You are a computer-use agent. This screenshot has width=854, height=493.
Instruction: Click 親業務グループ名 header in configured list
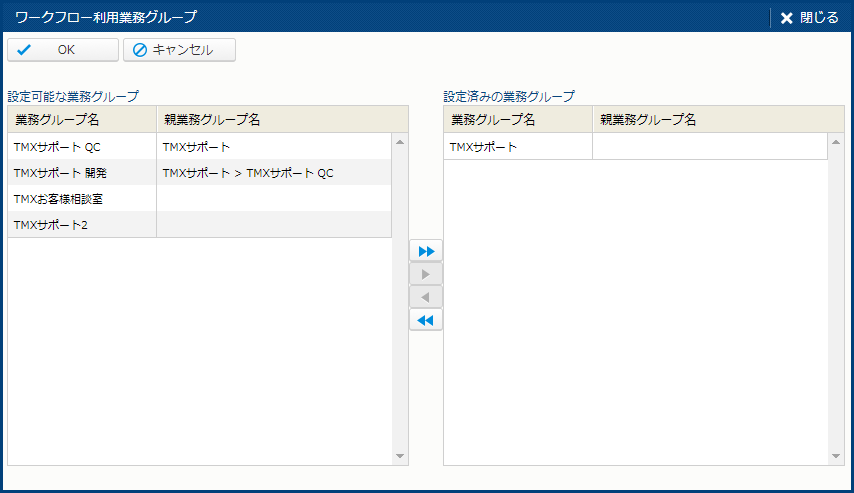[710, 120]
